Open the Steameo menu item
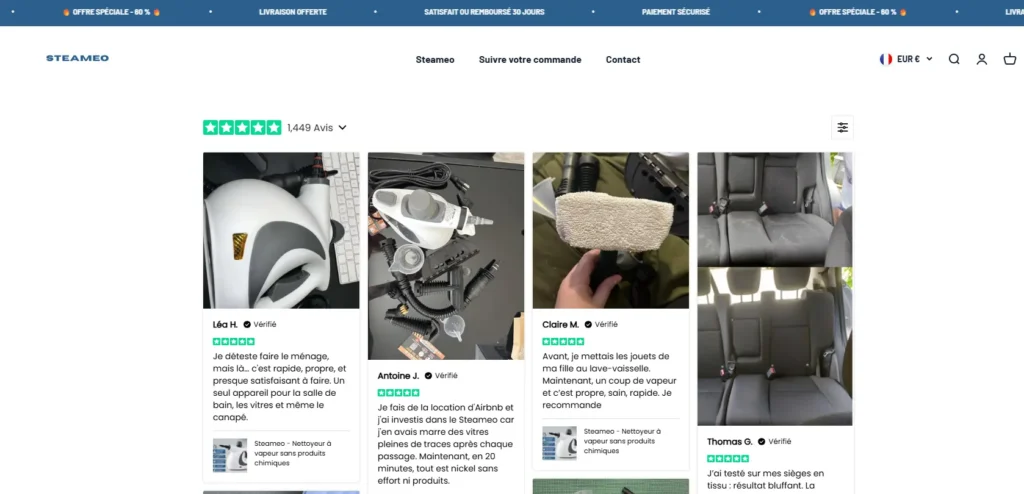The width and height of the screenshot is (1024, 494). 435,60
